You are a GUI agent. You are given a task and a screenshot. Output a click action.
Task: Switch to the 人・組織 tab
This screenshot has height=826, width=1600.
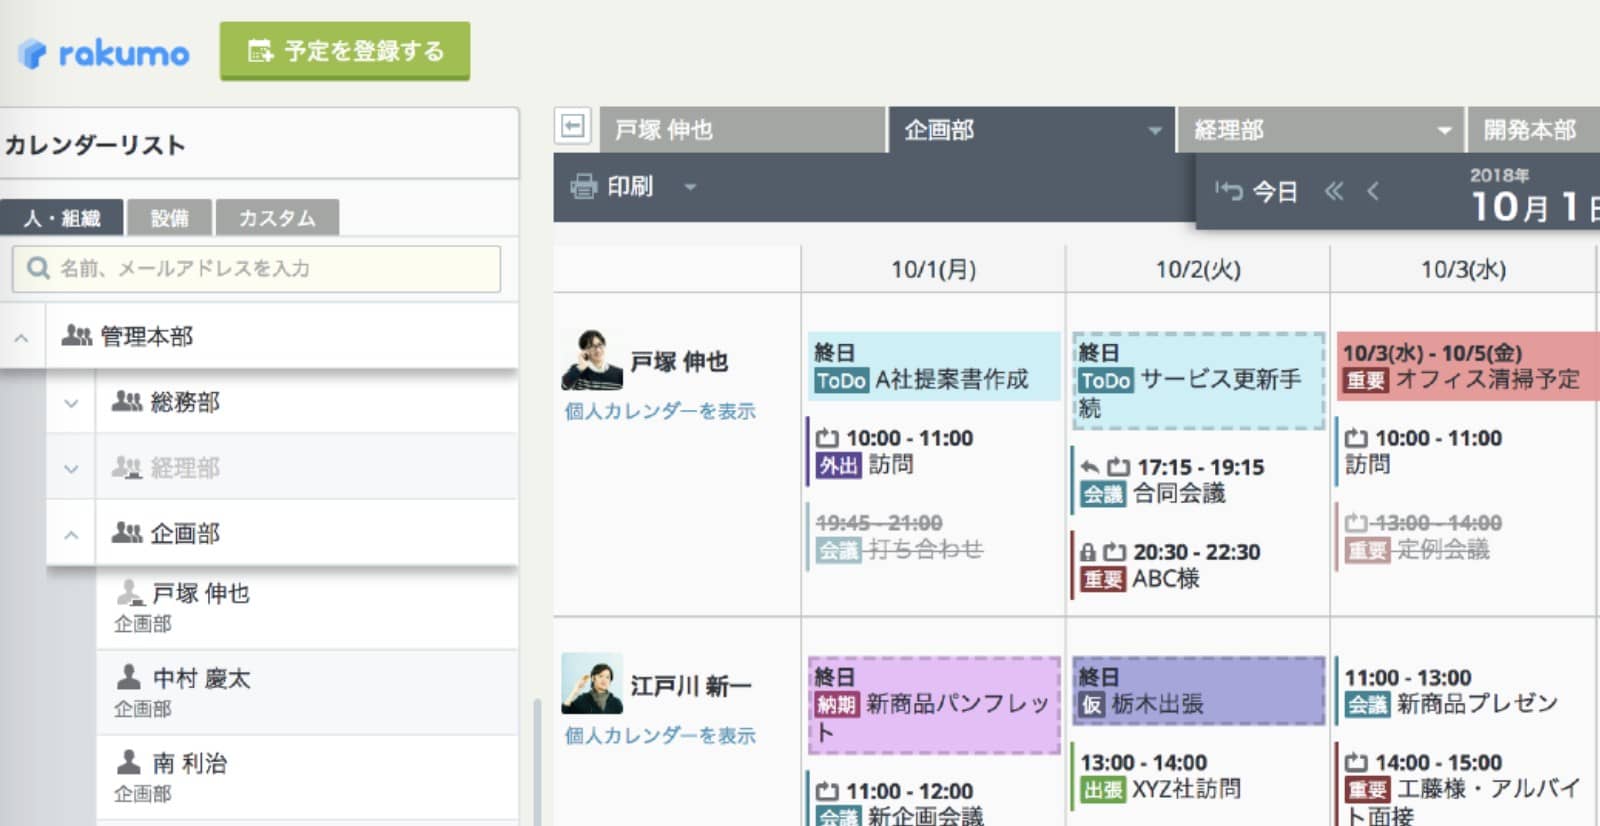click(62, 217)
